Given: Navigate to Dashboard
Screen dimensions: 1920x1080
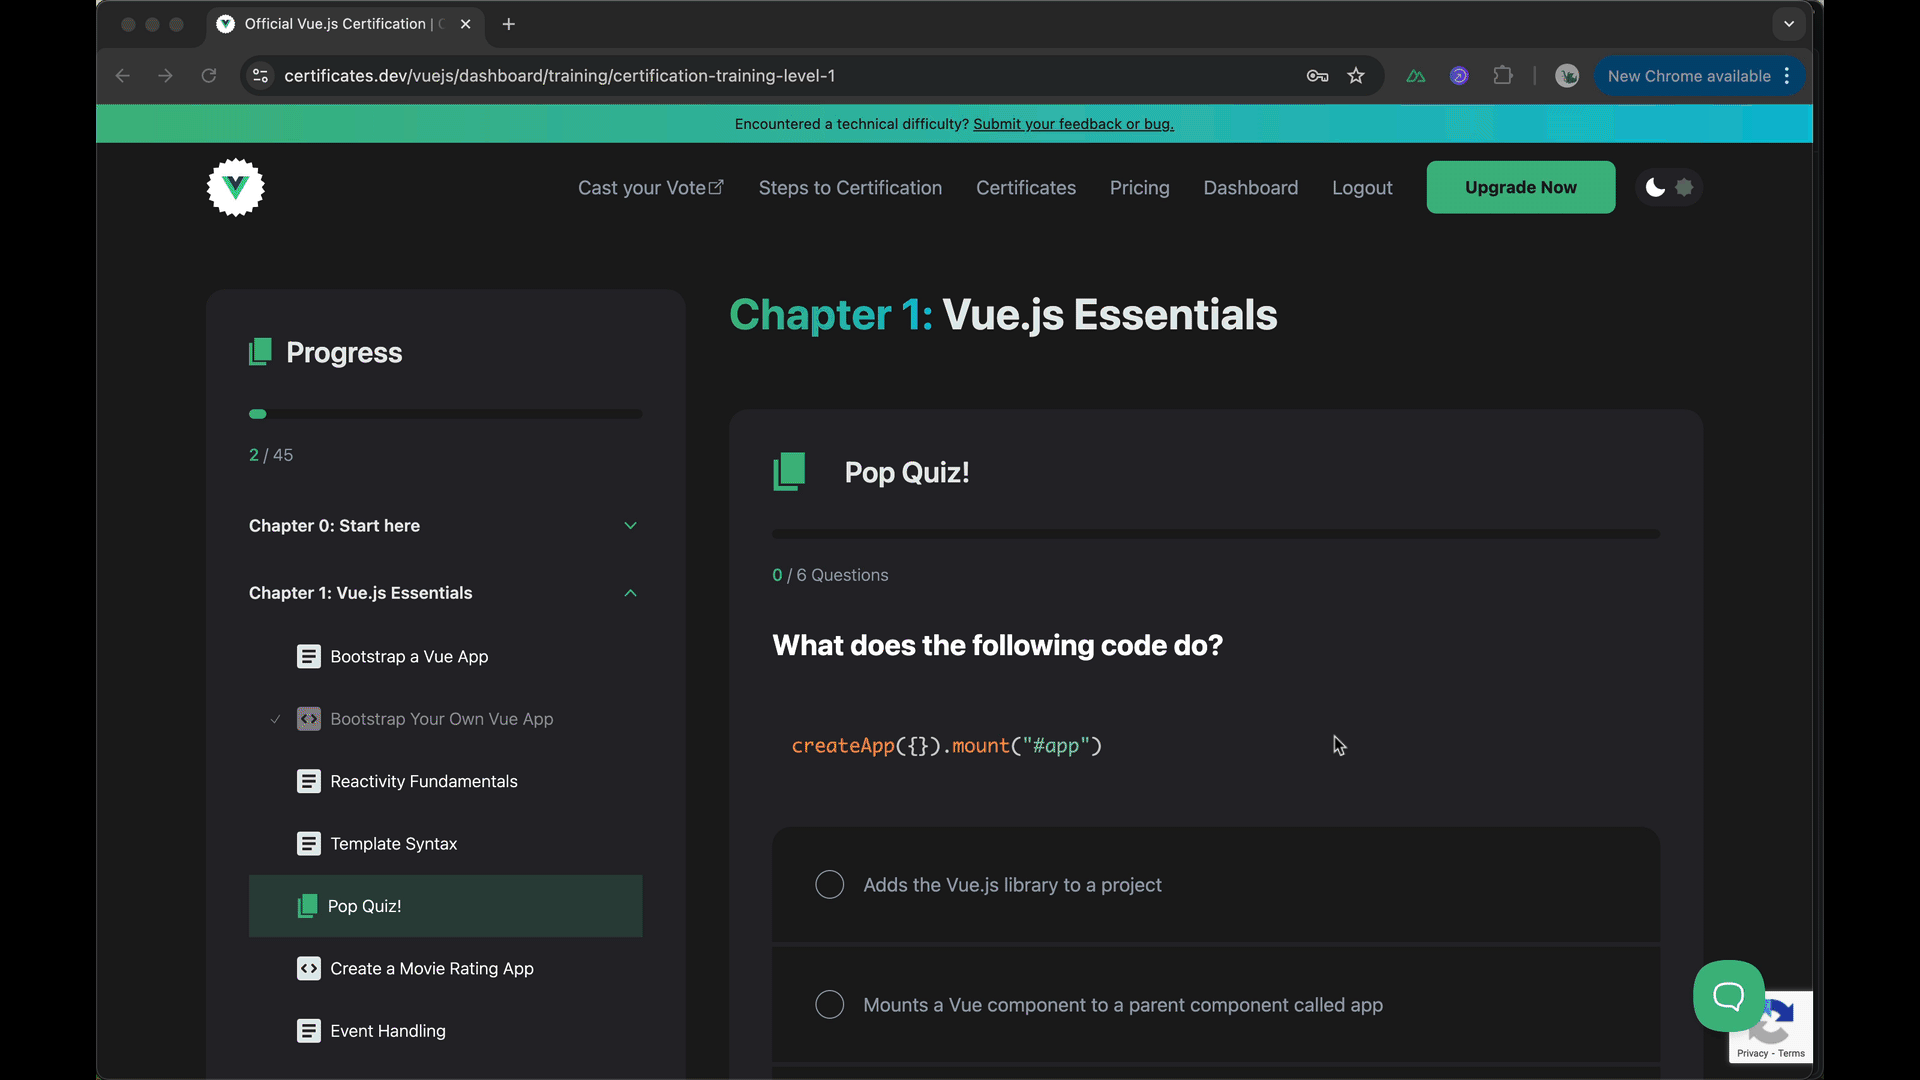Looking at the screenshot, I should (1250, 188).
